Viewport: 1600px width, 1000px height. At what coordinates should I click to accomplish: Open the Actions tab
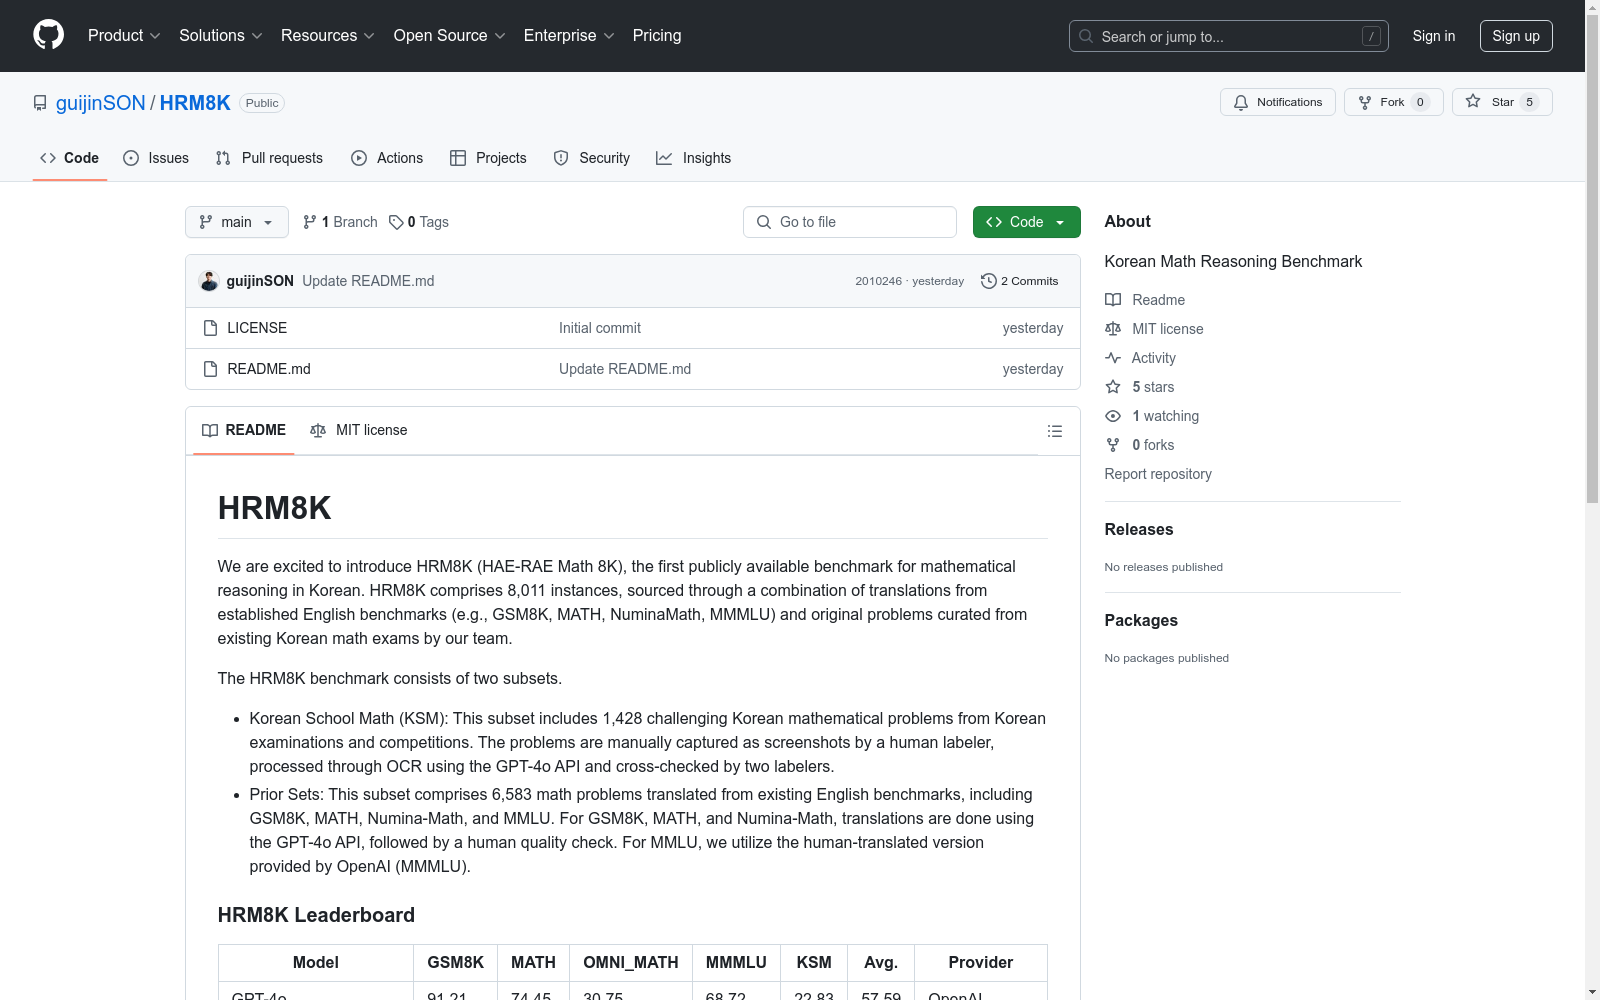tap(387, 158)
